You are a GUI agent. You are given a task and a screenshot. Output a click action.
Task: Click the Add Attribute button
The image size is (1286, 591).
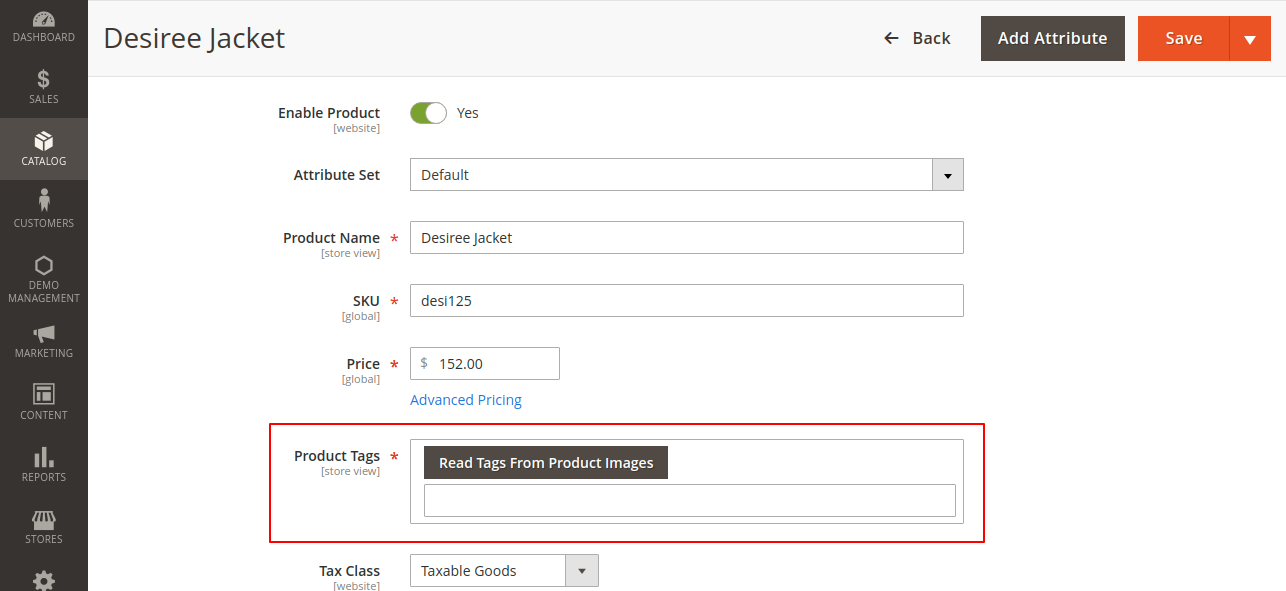1052,39
